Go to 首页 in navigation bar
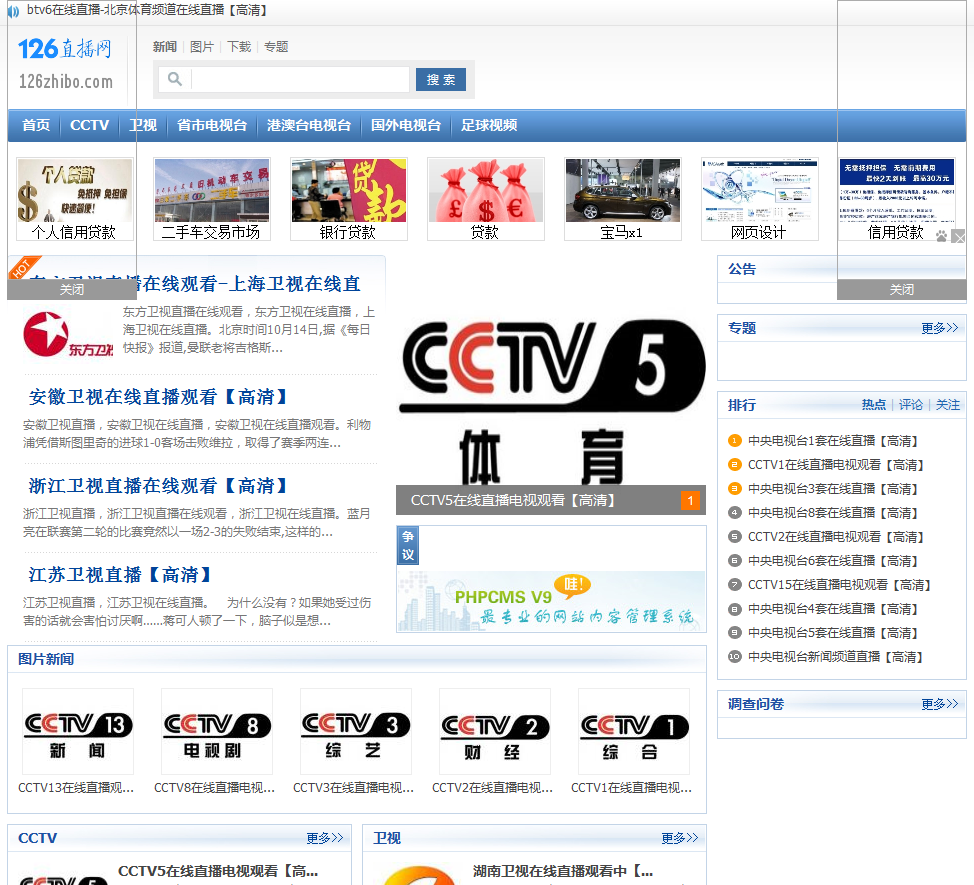The height and width of the screenshot is (885, 974). [x=36, y=125]
